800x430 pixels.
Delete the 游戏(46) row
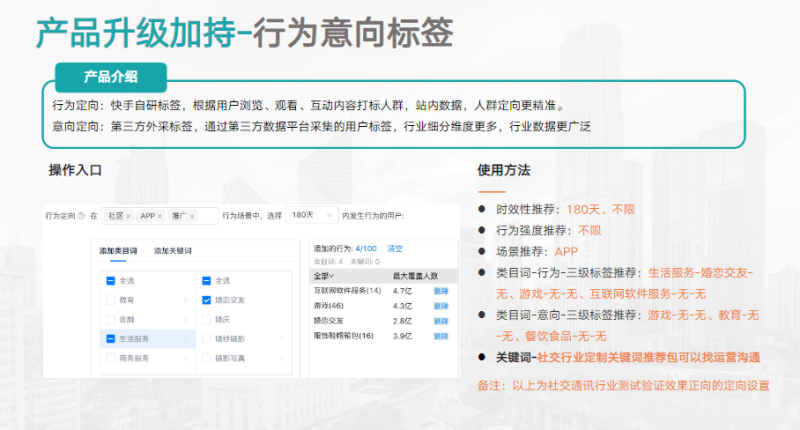click(441, 306)
